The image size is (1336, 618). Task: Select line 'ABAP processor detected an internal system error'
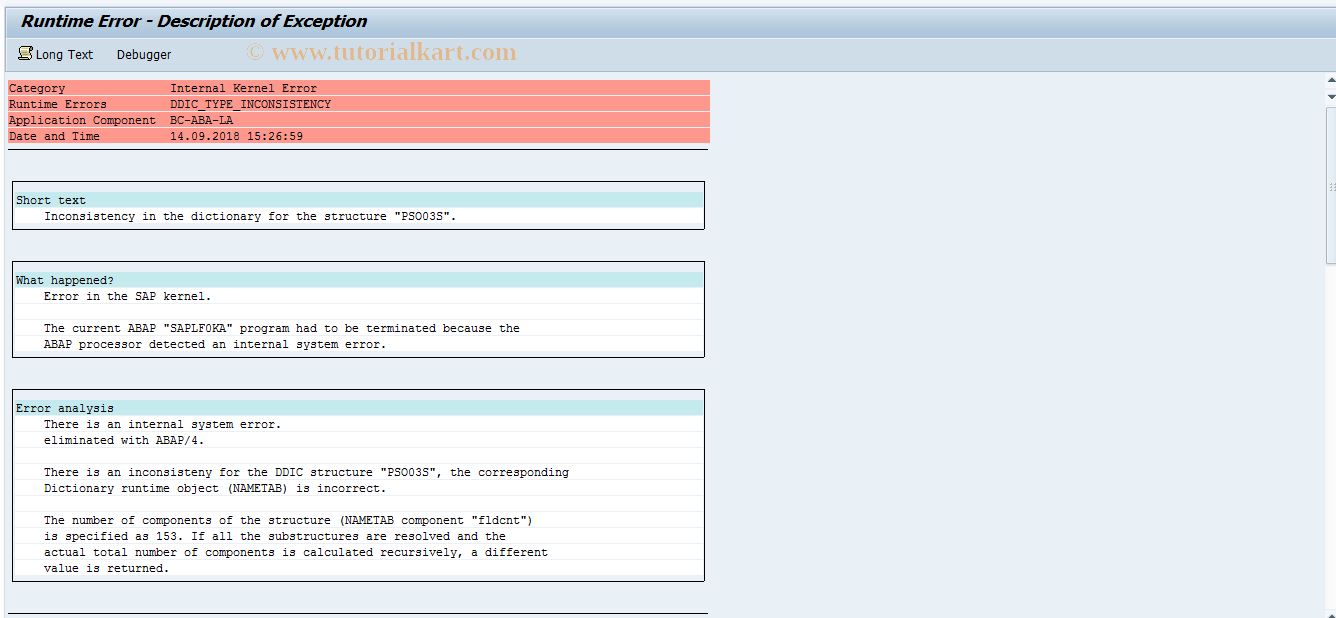pos(215,344)
